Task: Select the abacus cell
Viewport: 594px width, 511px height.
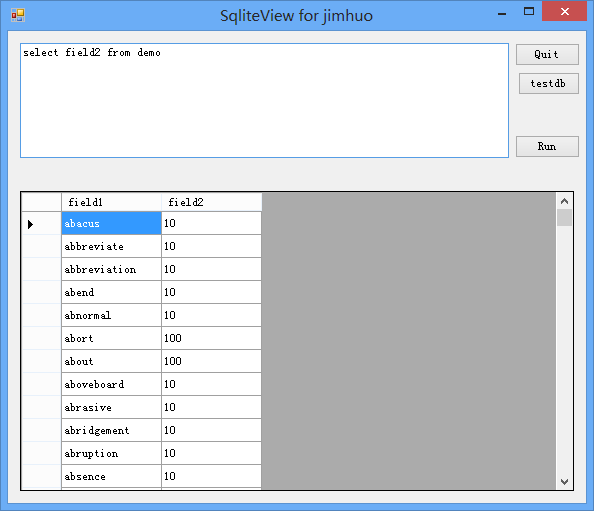Action: (x=111, y=223)
